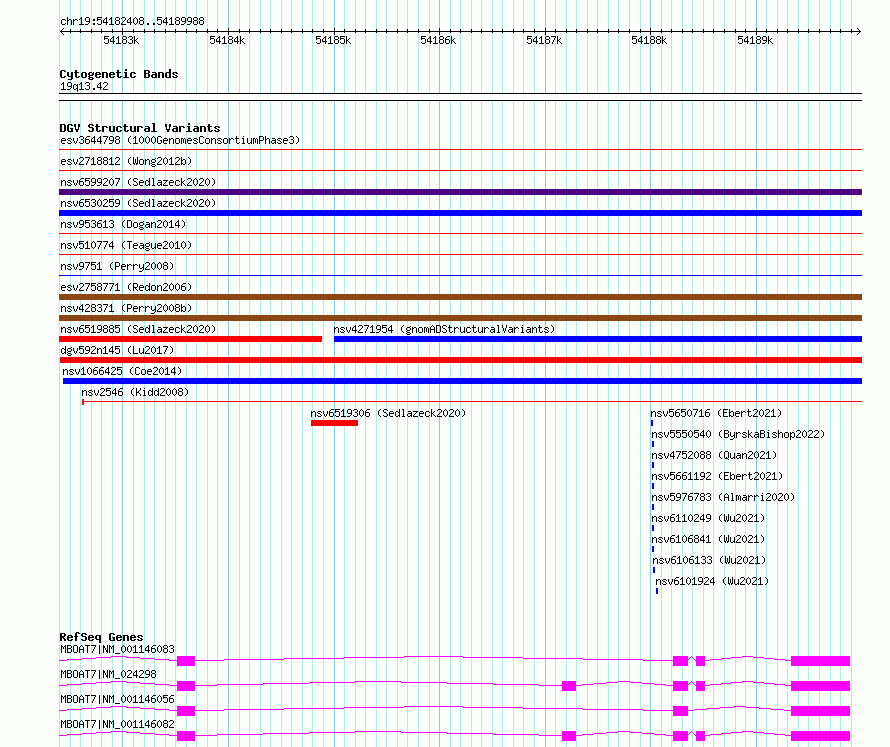Click the 54187k ruler position label
The height and width of the screenshot is (747, 890).
coord(544,40)
